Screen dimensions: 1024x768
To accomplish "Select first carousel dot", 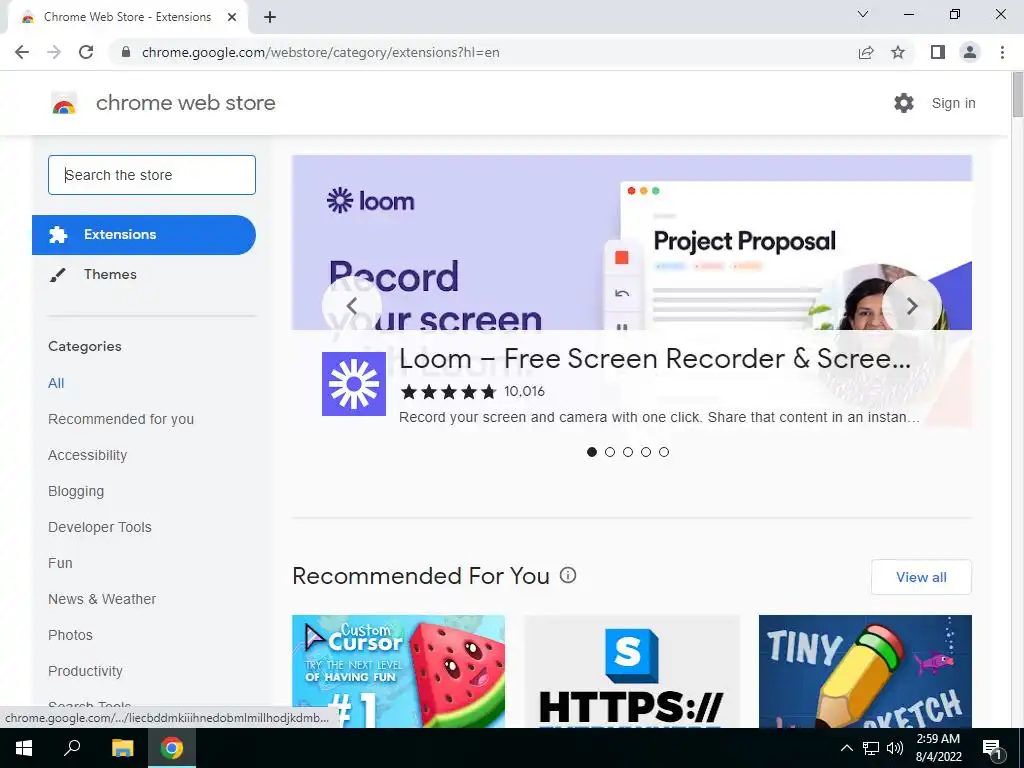I will pos(592,452).
